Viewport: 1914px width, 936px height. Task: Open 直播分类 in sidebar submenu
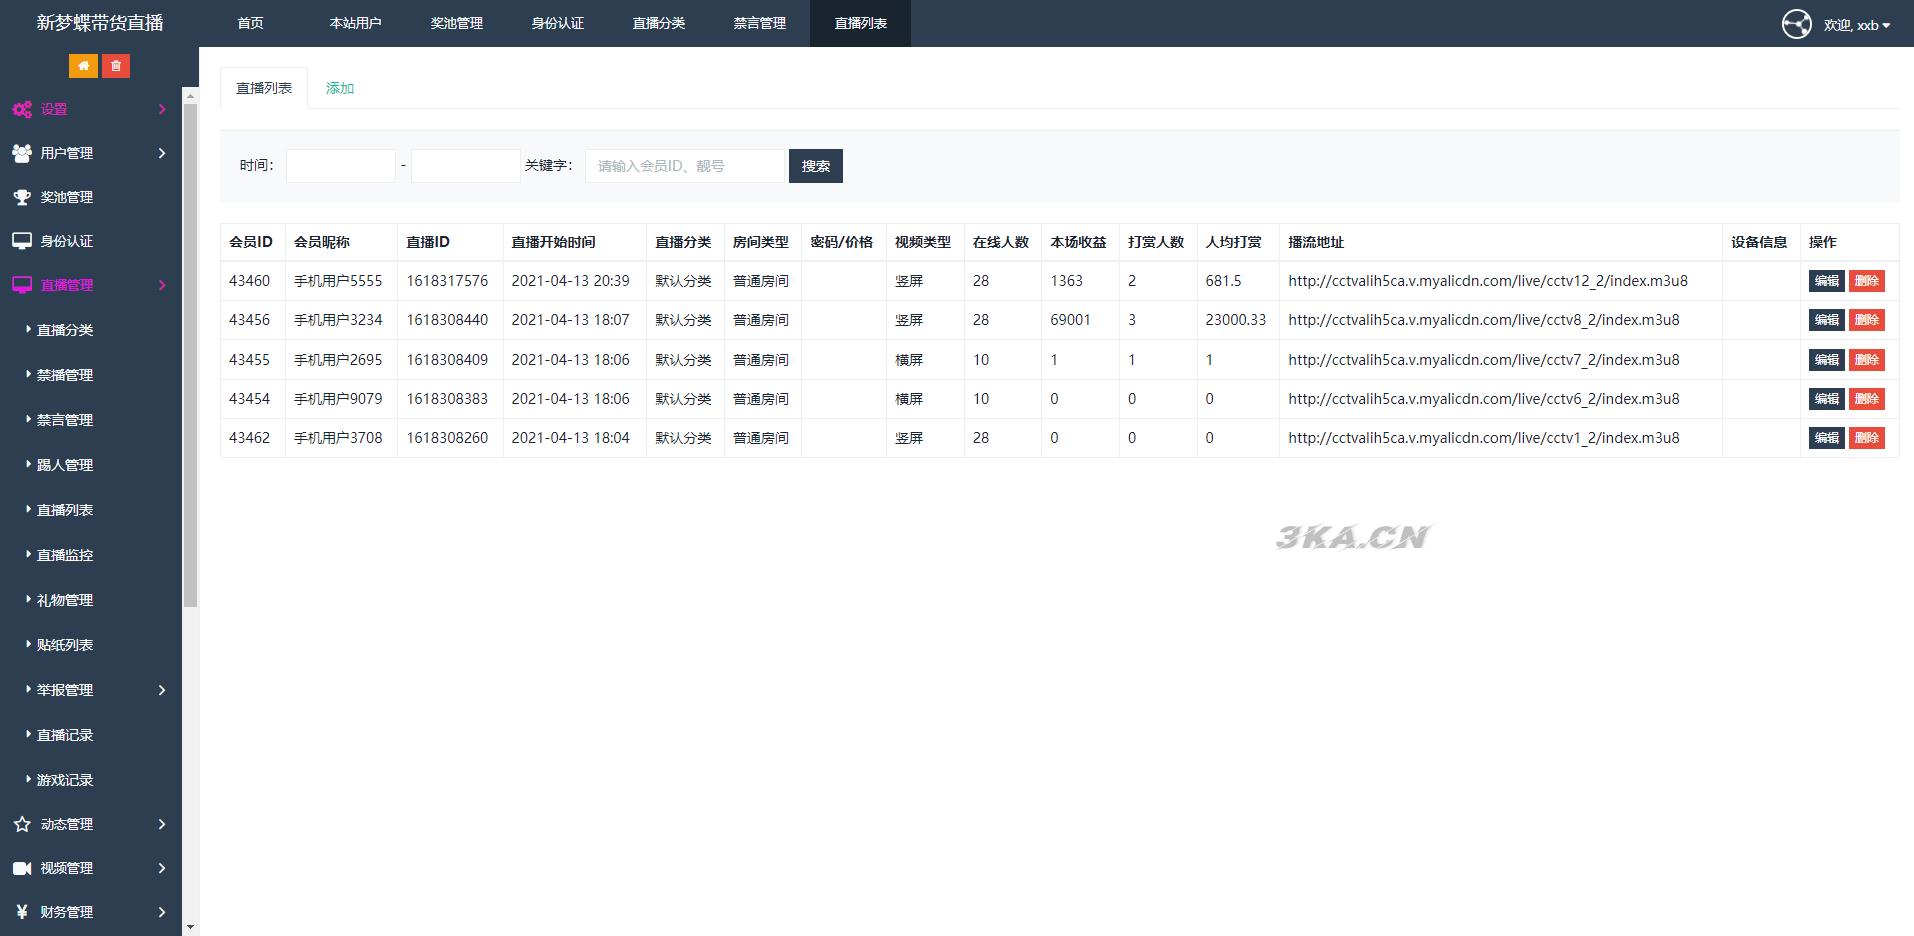point(65,330)
